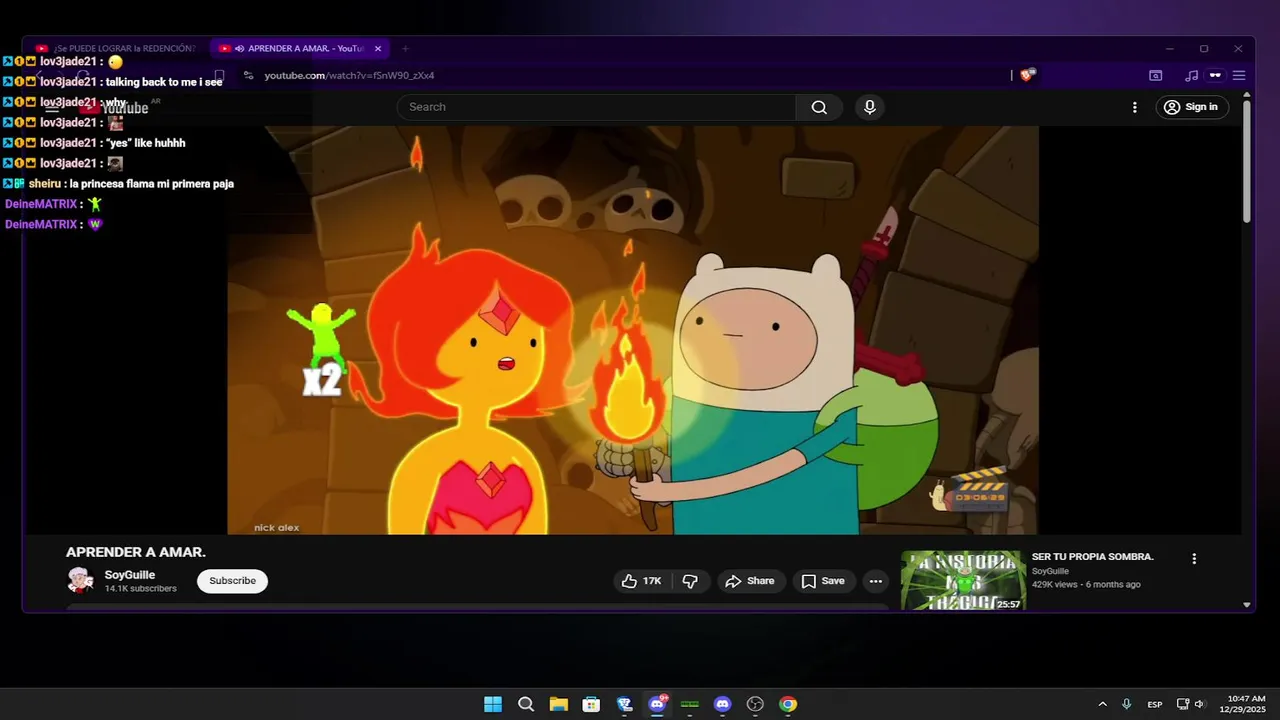Open SoyGuille channel name link
Image resolution: width=1280 pixels, height=720 pixels.
(x=131, y=575)
